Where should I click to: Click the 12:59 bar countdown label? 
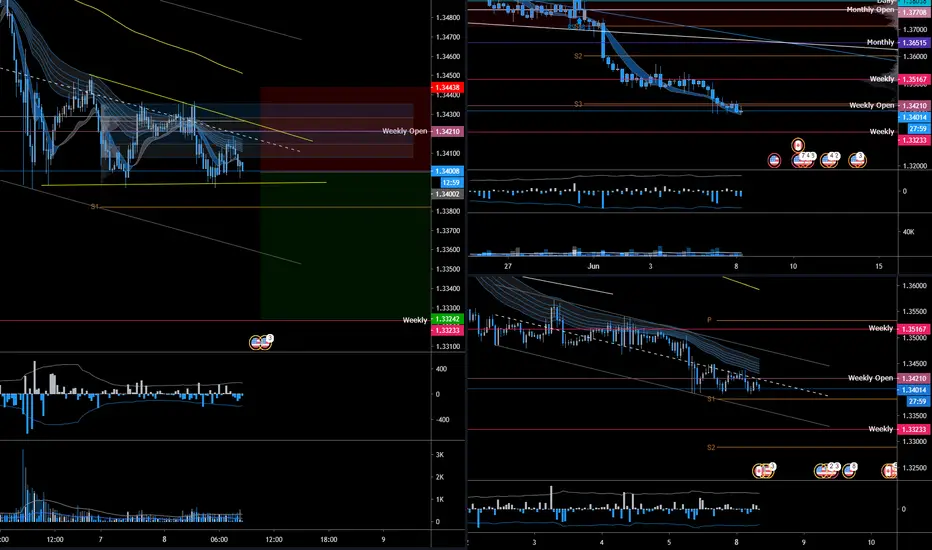(x=451, y=183)
